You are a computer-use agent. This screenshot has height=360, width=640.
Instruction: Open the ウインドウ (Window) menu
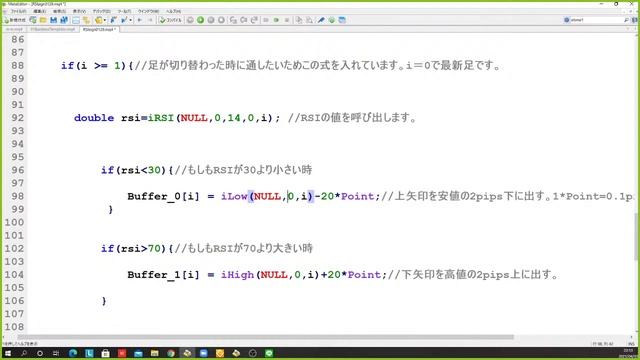148,11
